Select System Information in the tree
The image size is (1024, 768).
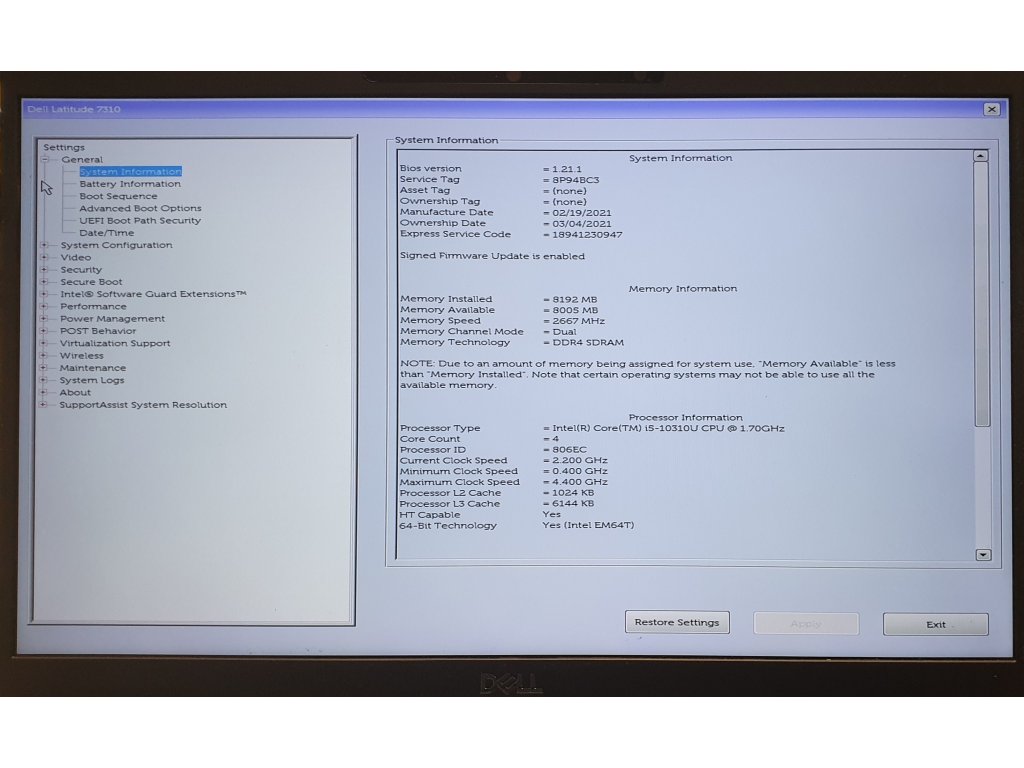click(131, 172)
